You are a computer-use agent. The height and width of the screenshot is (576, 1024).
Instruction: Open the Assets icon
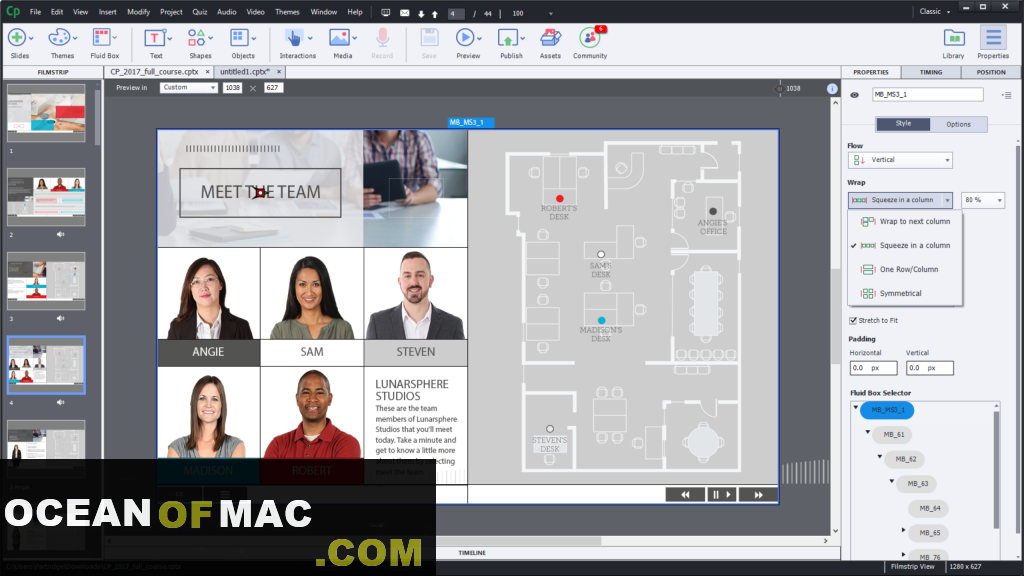click(551, 38)
